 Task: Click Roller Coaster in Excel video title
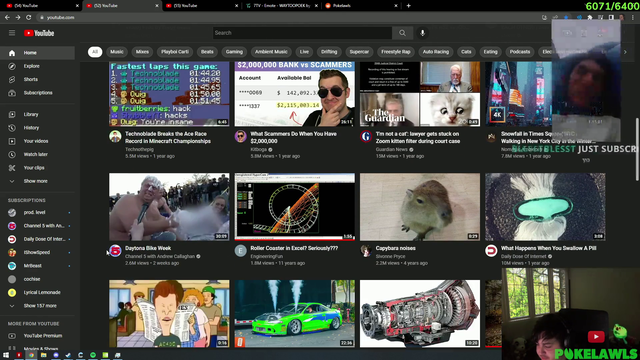pyautogui.click(x=294, y=248)
